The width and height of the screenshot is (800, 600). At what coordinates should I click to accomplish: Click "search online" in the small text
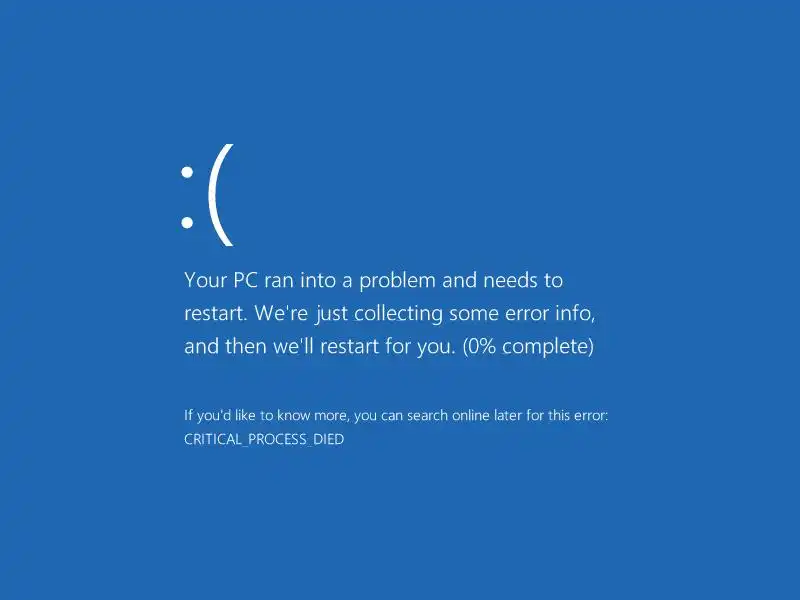click(448, 415)
